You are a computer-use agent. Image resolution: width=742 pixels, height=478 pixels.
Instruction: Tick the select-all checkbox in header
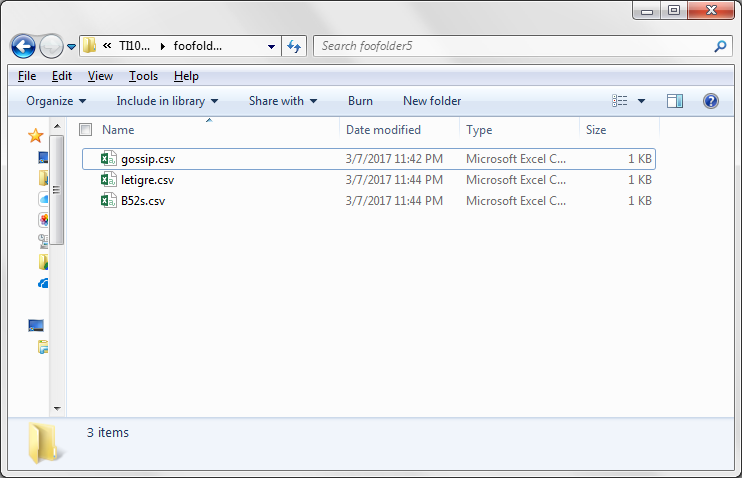pos(86,130)
